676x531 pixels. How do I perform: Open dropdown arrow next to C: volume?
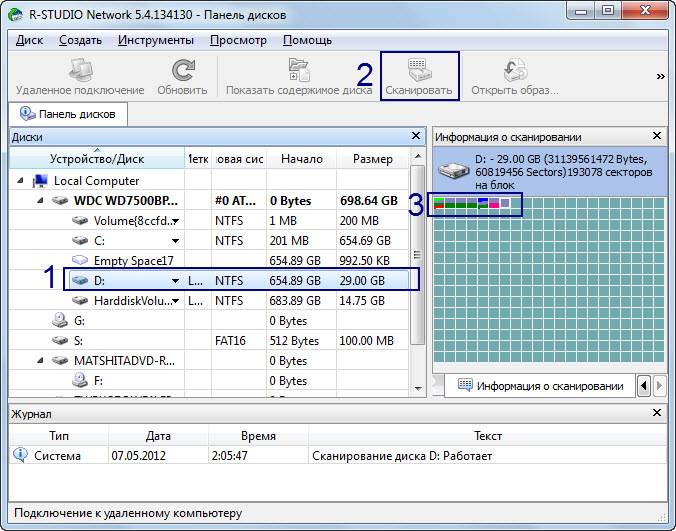176,241
